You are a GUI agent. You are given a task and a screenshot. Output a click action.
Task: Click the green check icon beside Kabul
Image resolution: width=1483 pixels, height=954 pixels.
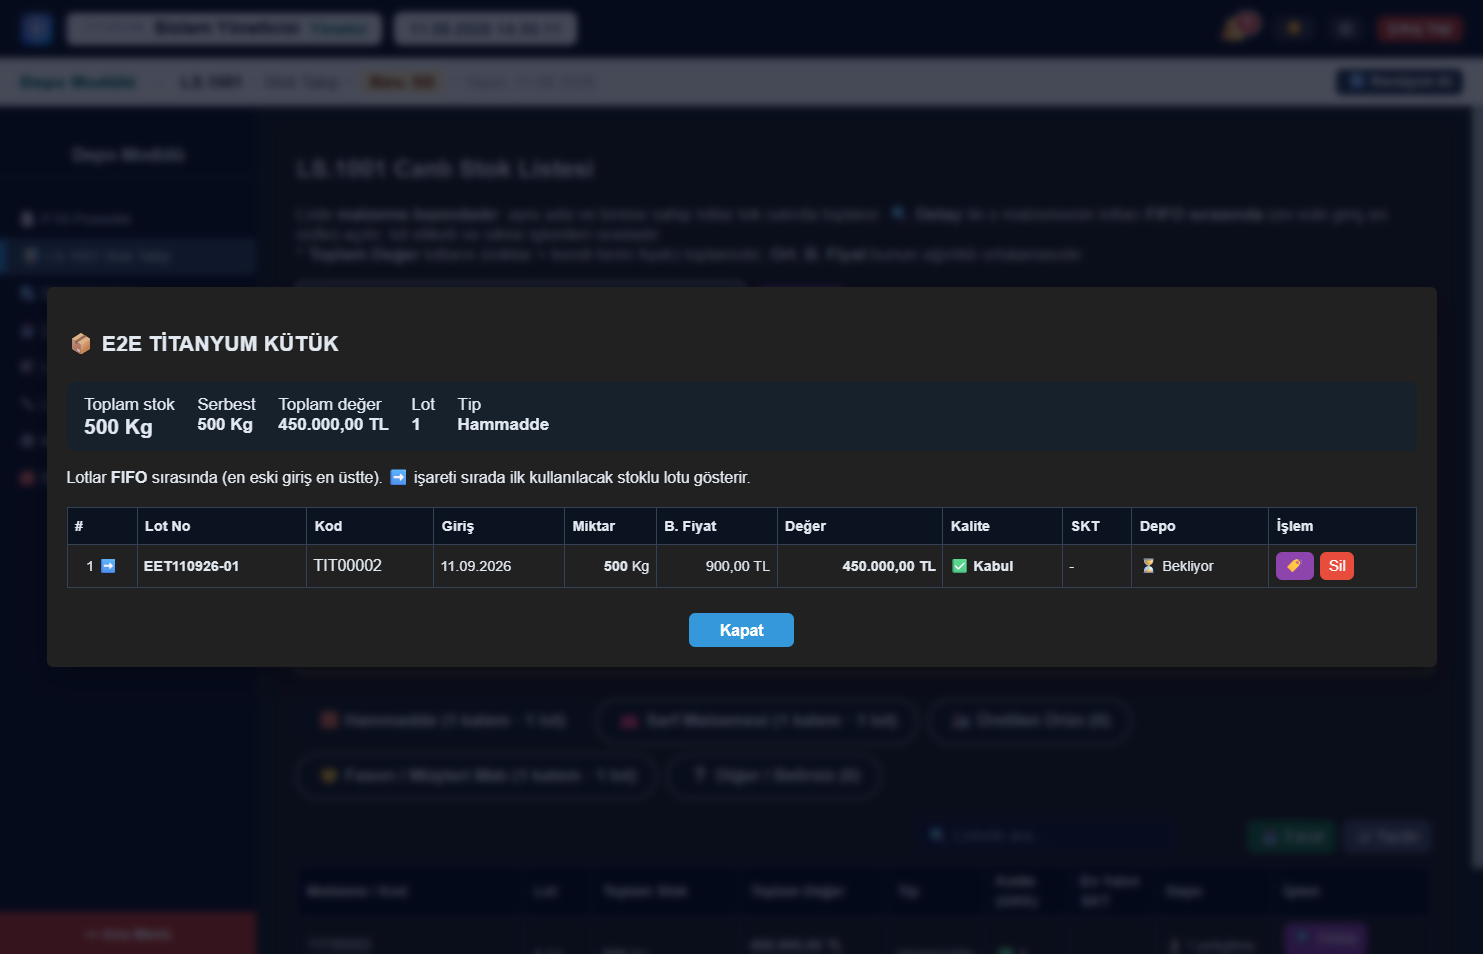pyautogui.click(x=960, y=566)
